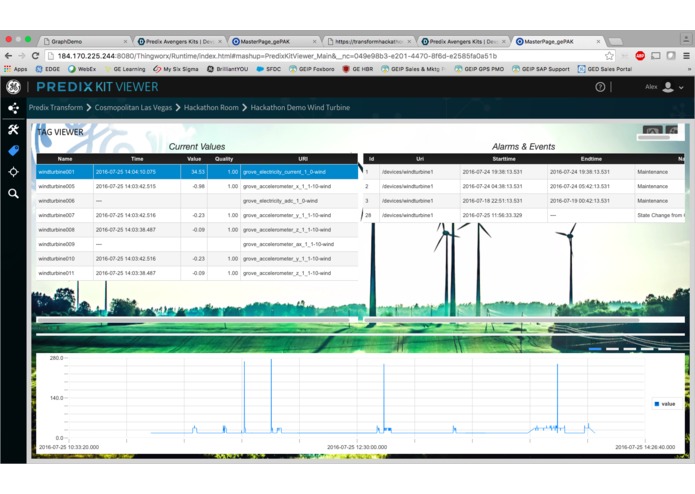Select the windturbine011 row

click(197, 273)
